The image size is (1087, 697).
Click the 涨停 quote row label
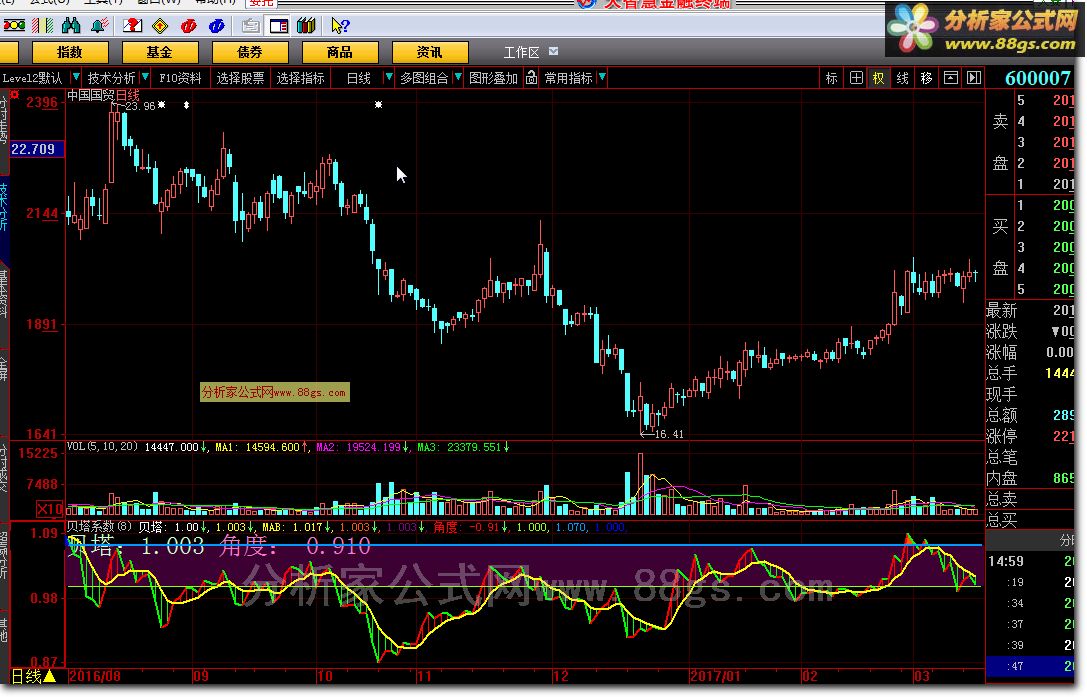pyautogui.click(x=1002, y=436)
